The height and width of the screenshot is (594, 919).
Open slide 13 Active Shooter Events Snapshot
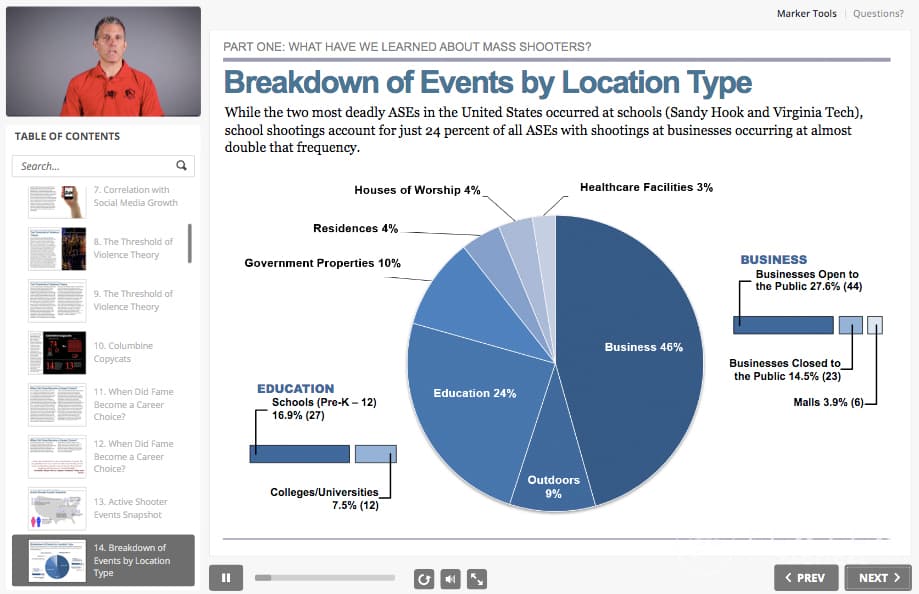(x=103, y=508)
